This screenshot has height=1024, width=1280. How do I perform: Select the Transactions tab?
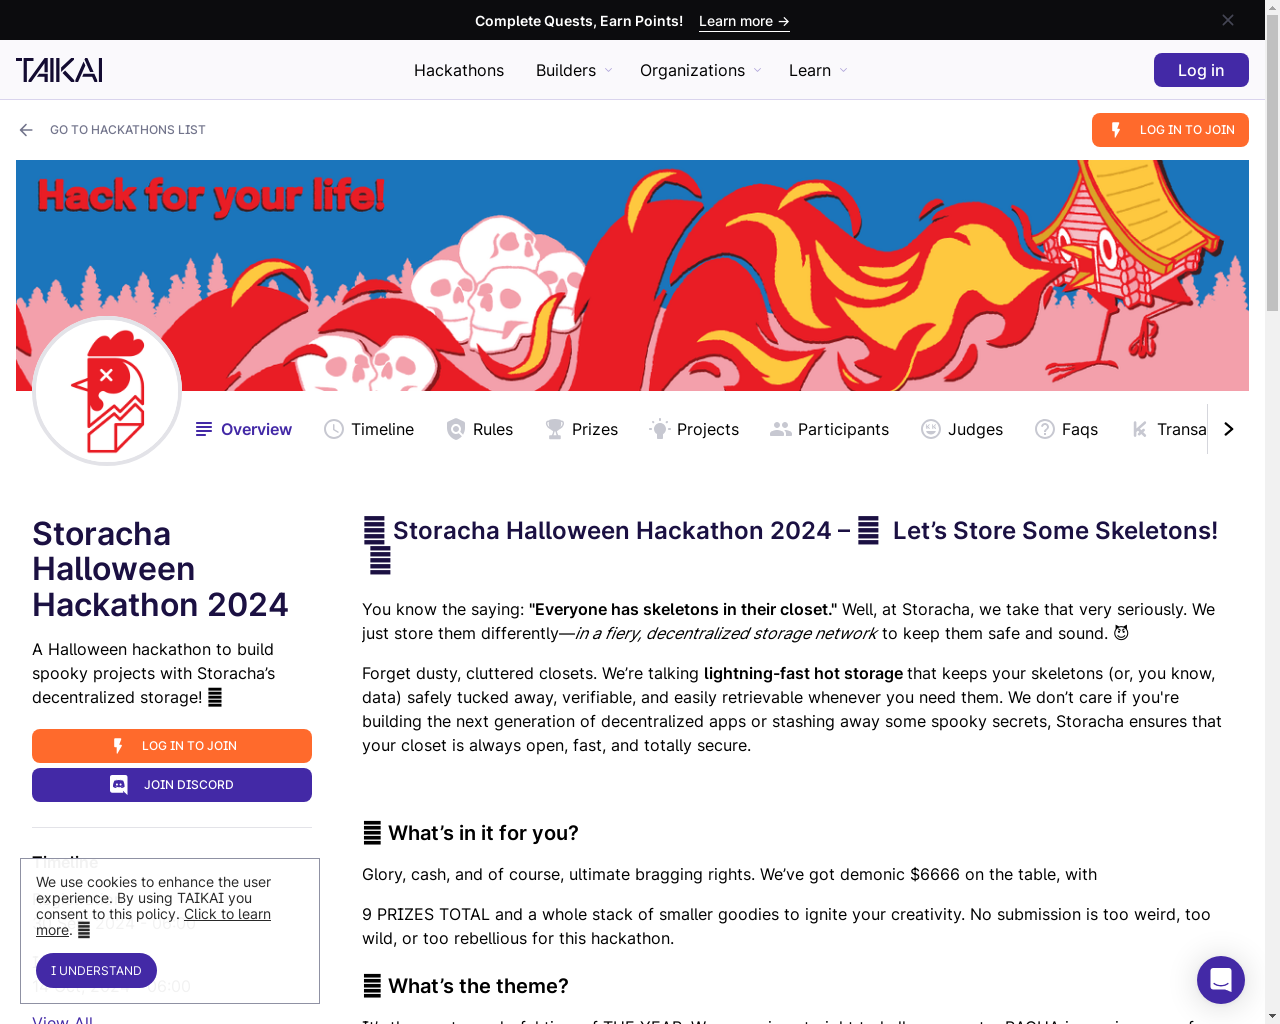pos(1168,429)
